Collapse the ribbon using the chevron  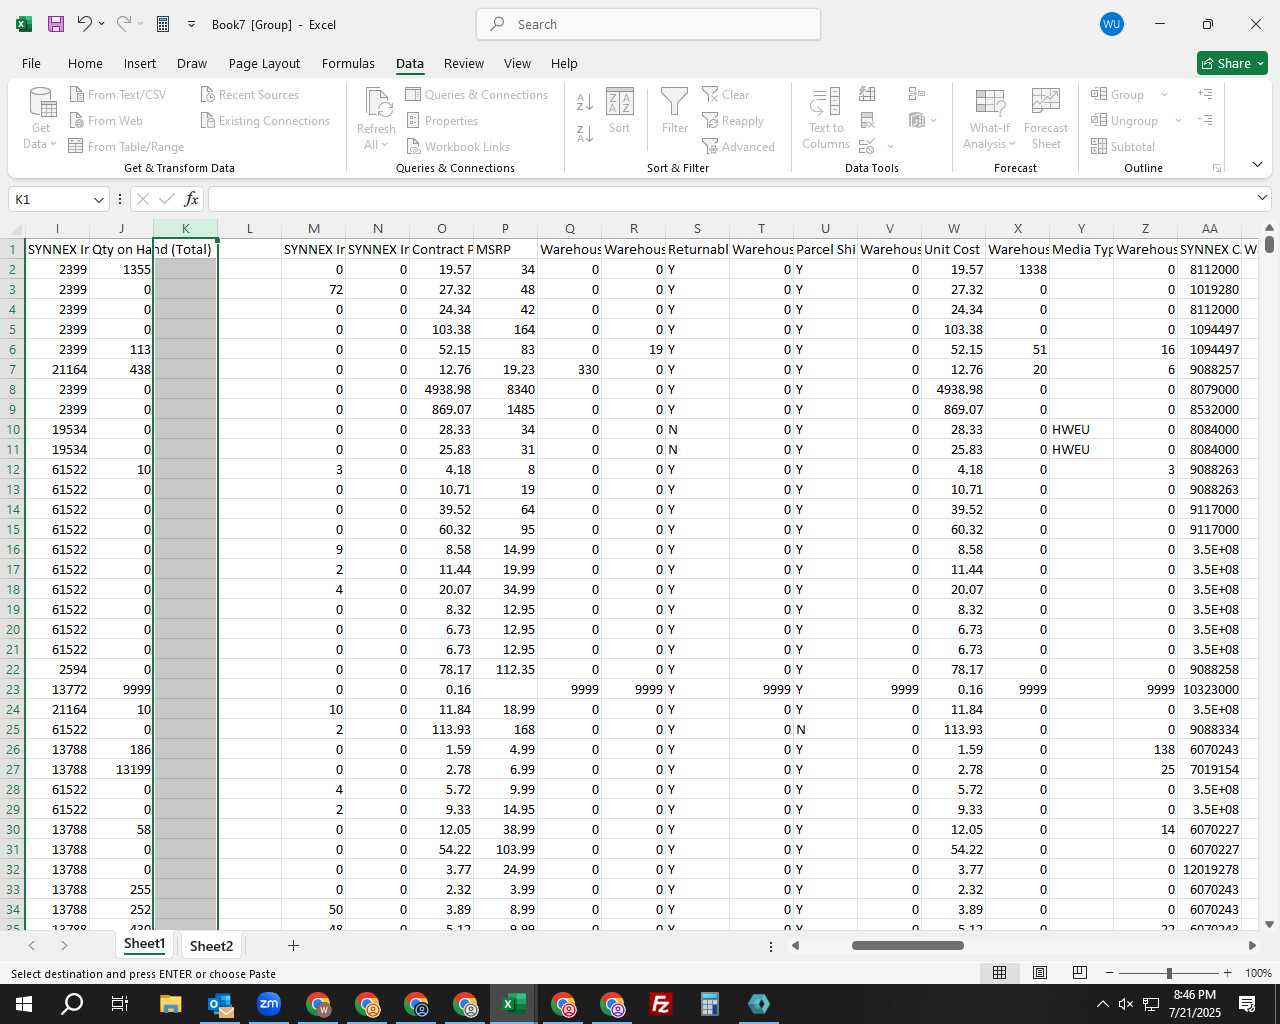click(x=1257, y=164)
